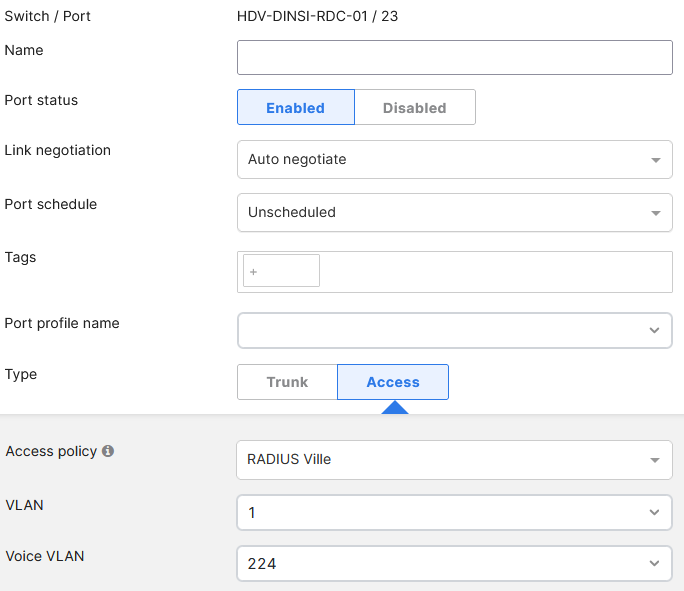Open the Access policy dropdown

pyautogui.click(x=454, y=460)
